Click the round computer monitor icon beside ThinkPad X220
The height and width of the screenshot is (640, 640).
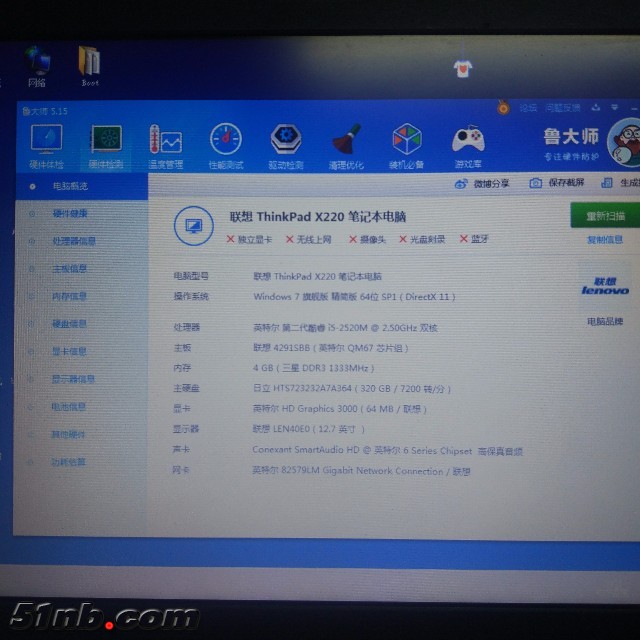click(x=194, y=226)
